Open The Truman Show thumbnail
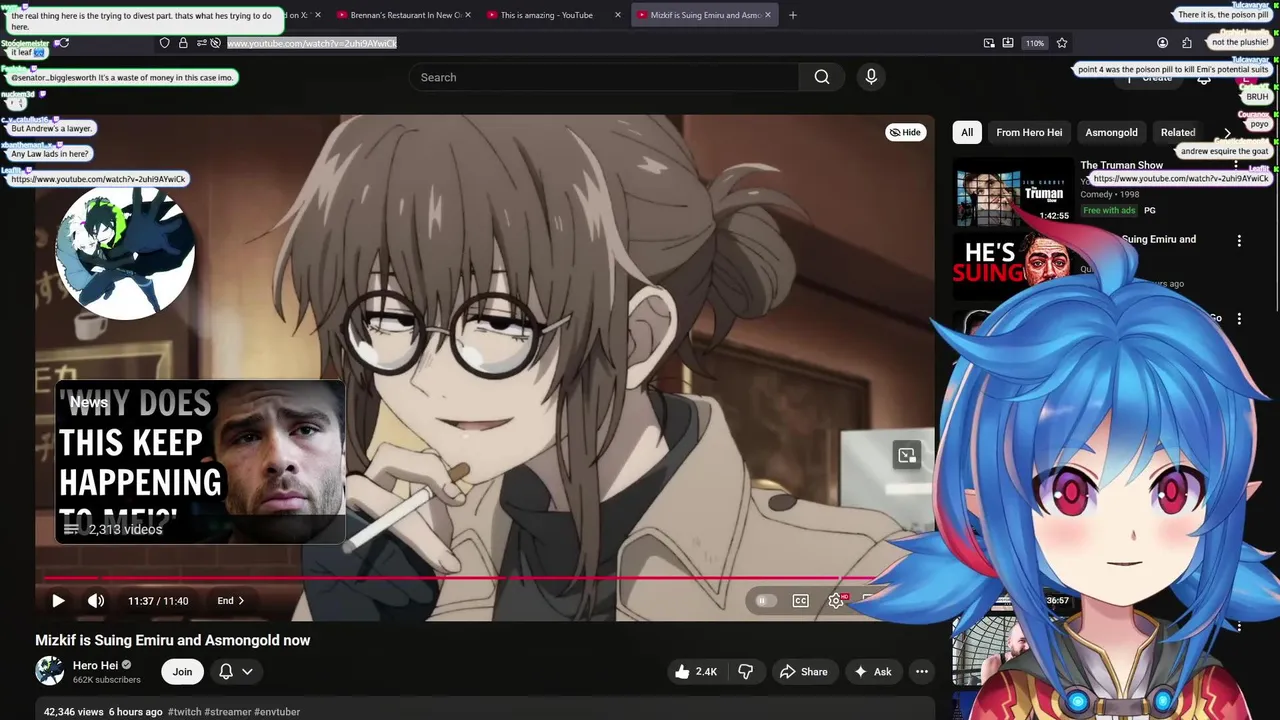This screenshot has width=1280, height=720. tap(1013, 192)
